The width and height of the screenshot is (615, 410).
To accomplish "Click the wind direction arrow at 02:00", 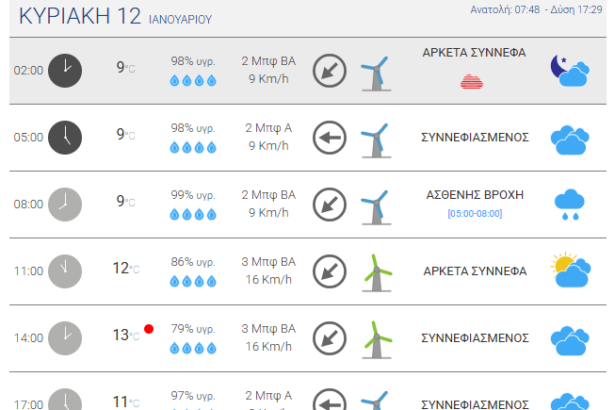I will 329,71.
